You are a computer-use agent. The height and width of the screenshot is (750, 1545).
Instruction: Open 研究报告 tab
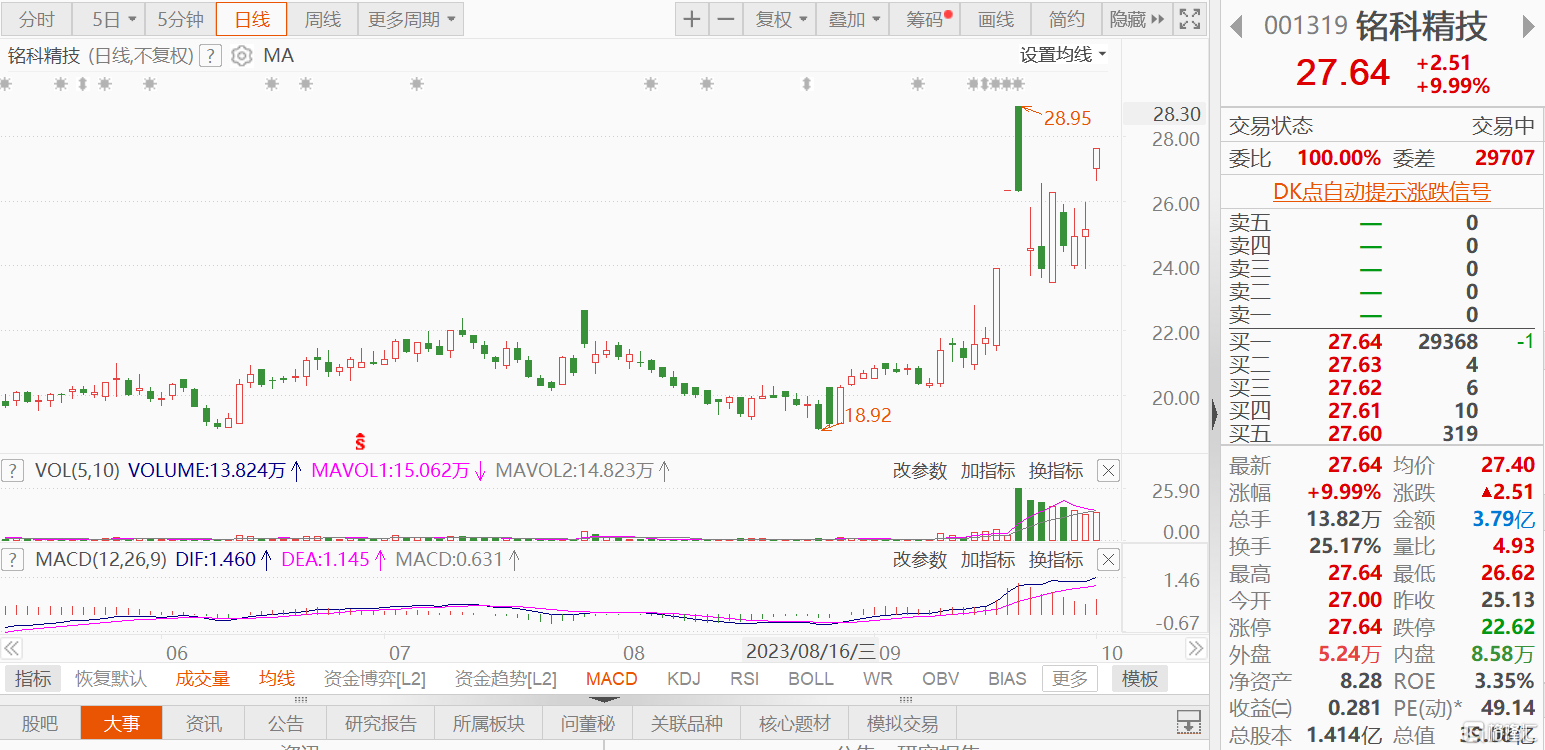click(381, 723)
